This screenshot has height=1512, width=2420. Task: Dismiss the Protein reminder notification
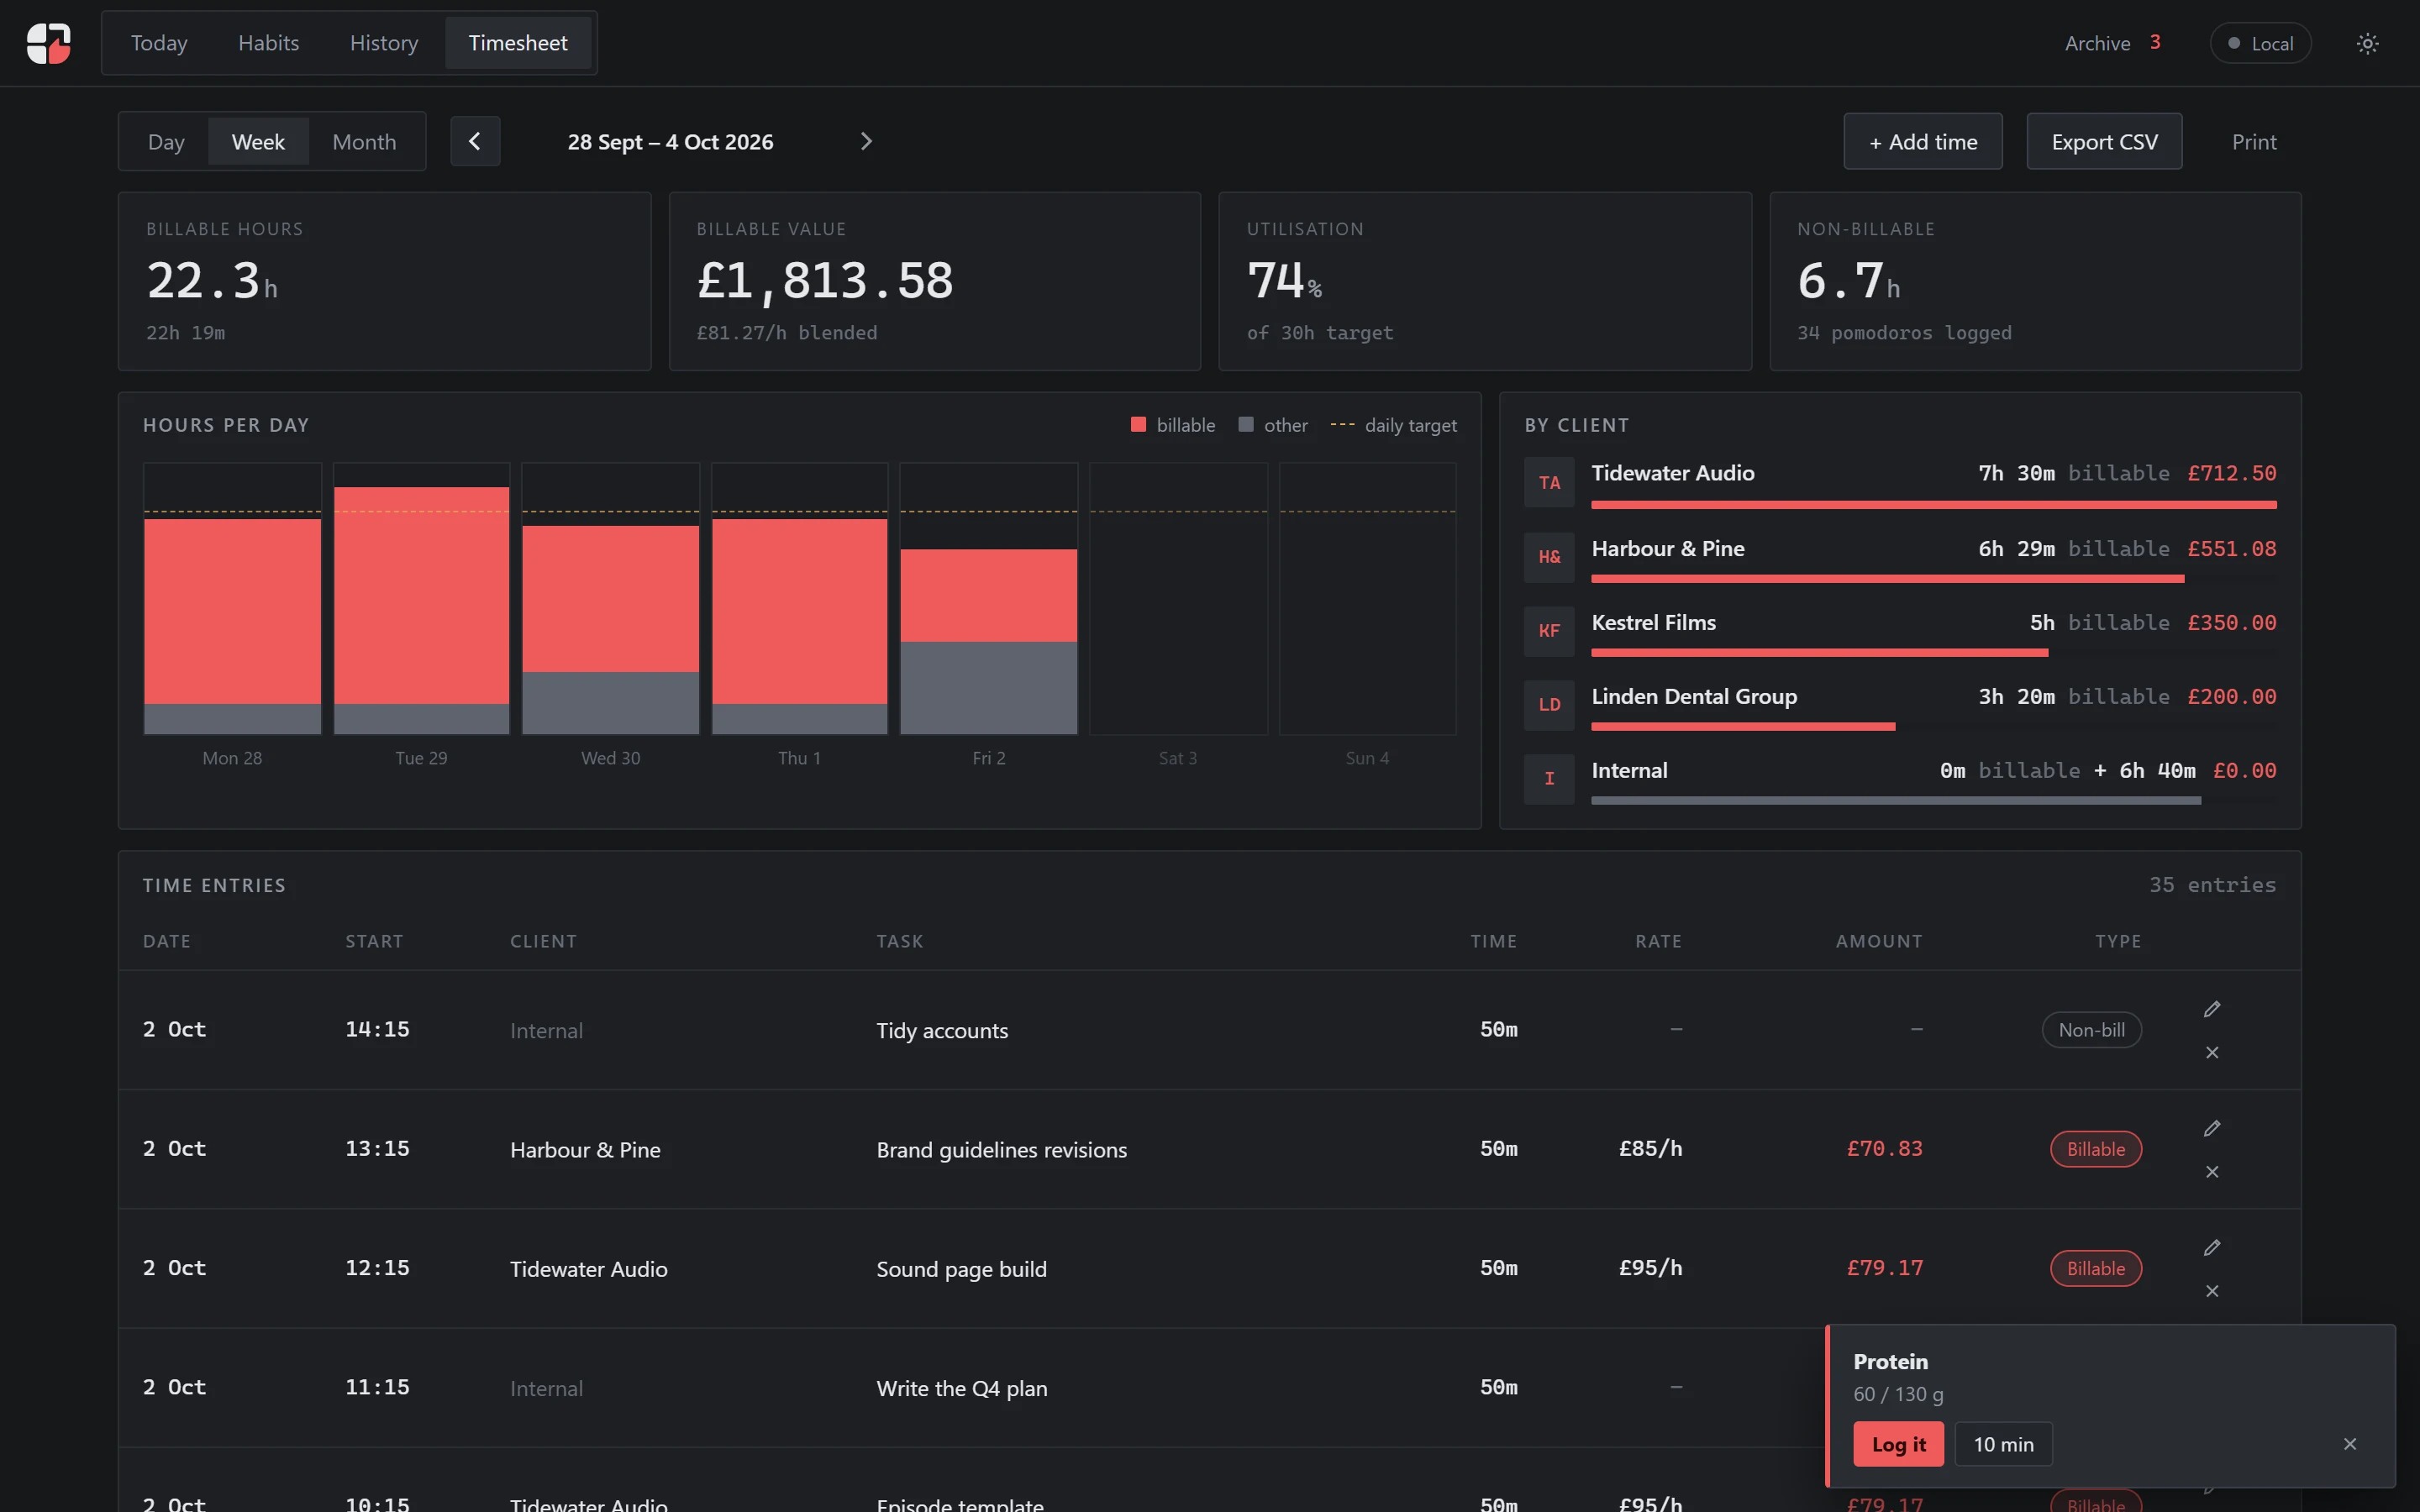click(x=2350, y=1444)
